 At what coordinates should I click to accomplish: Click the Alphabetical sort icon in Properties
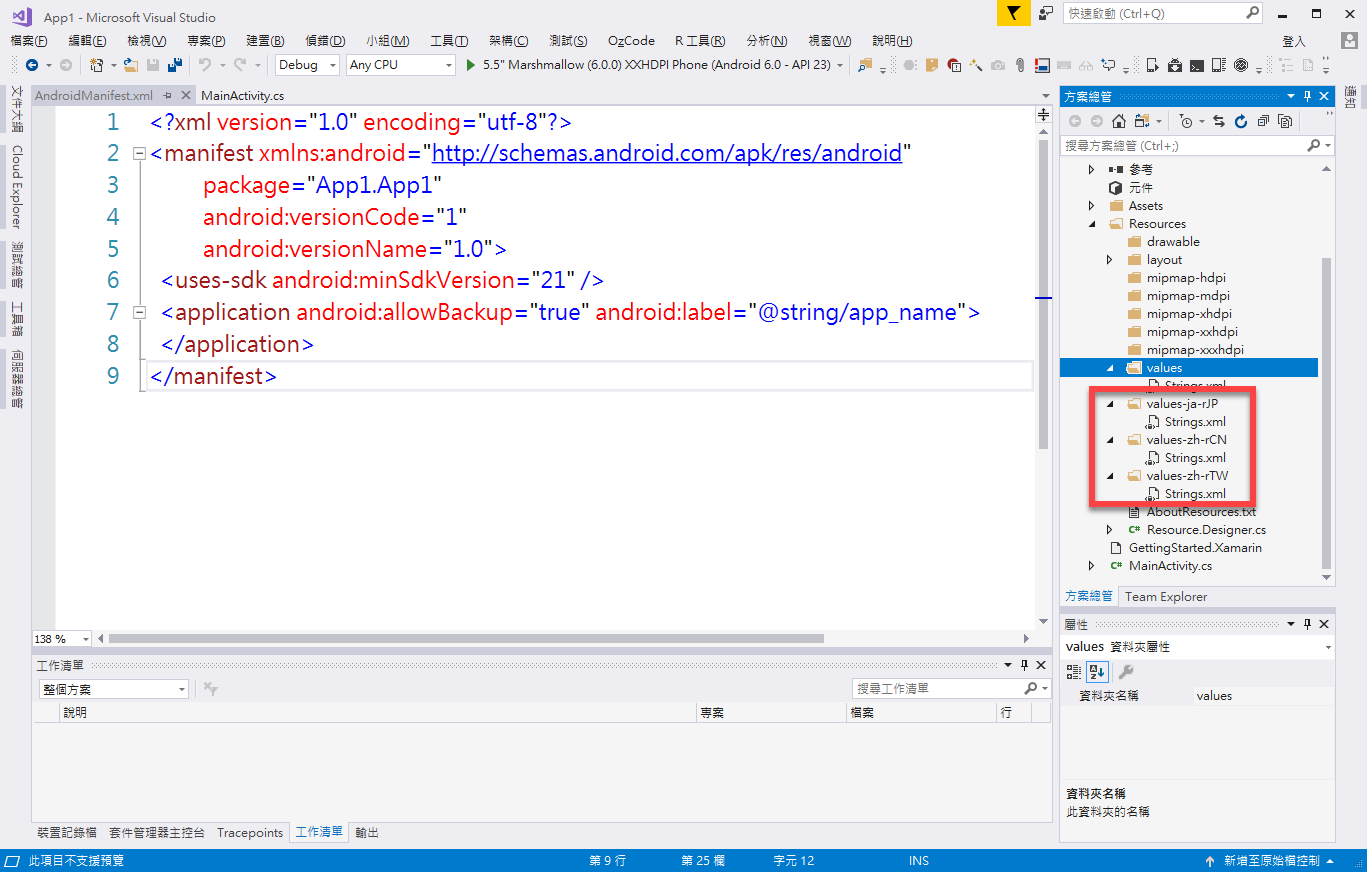[x=1095, y=671]
